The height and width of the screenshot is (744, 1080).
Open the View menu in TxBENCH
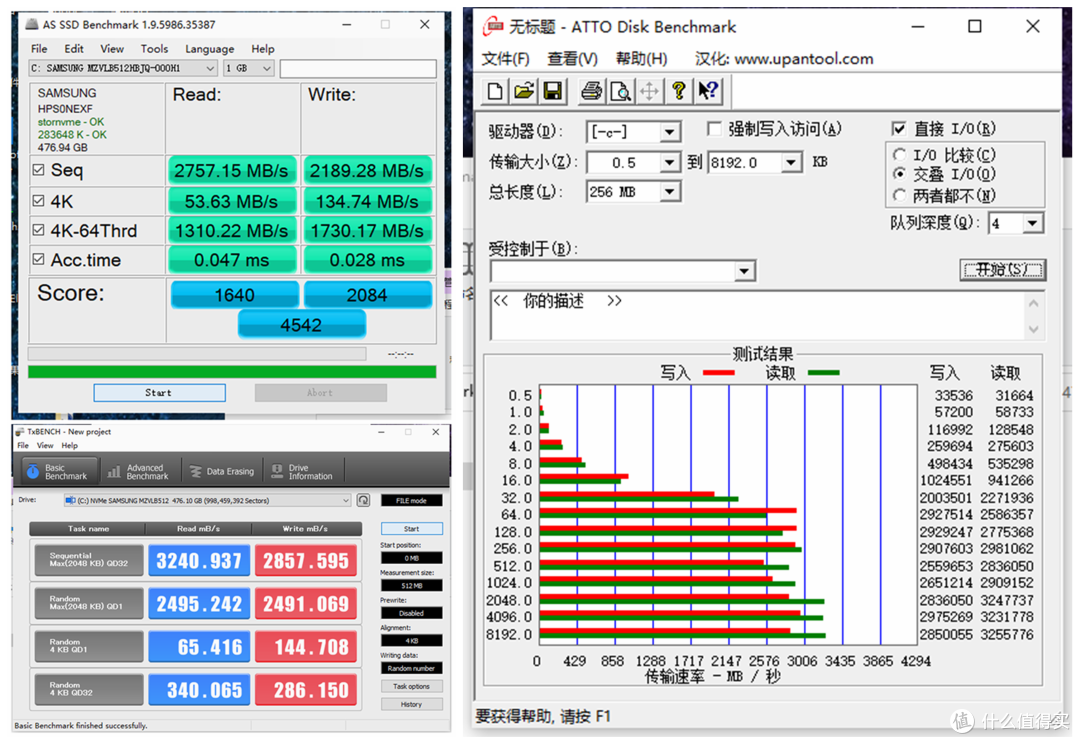point(45,446)
